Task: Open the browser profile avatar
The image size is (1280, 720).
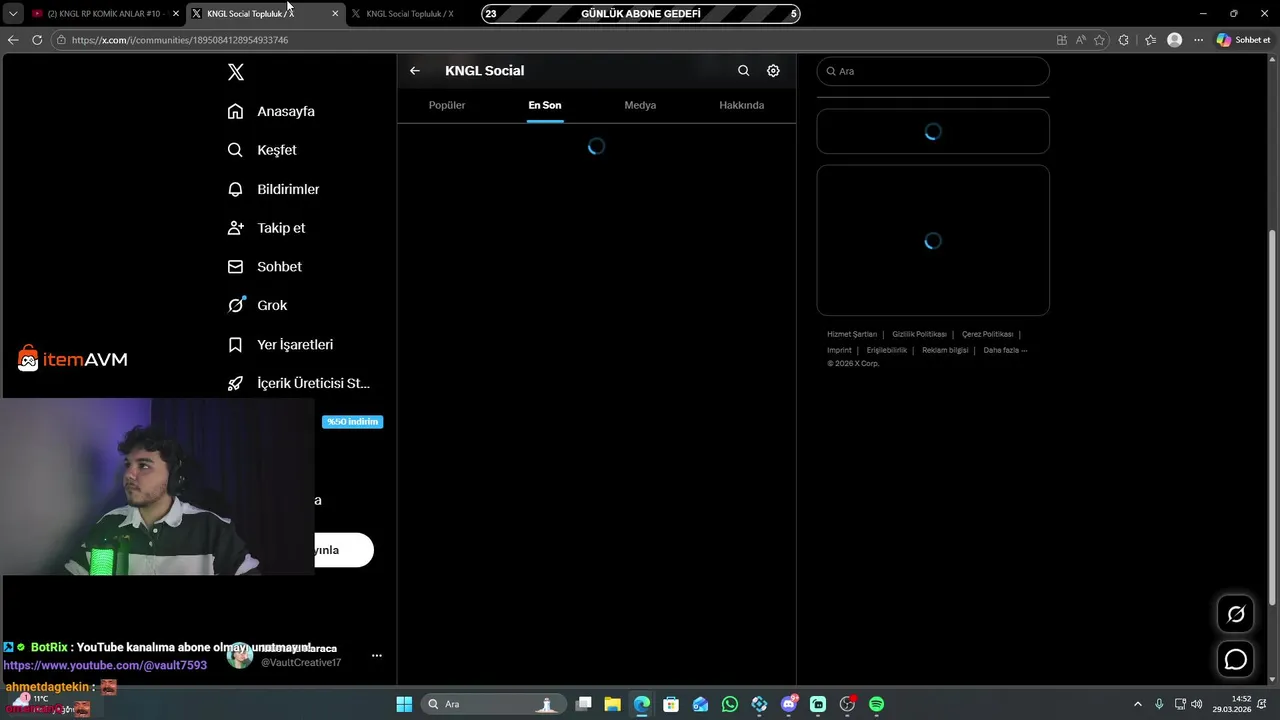Action: [x=1175, y=40]
